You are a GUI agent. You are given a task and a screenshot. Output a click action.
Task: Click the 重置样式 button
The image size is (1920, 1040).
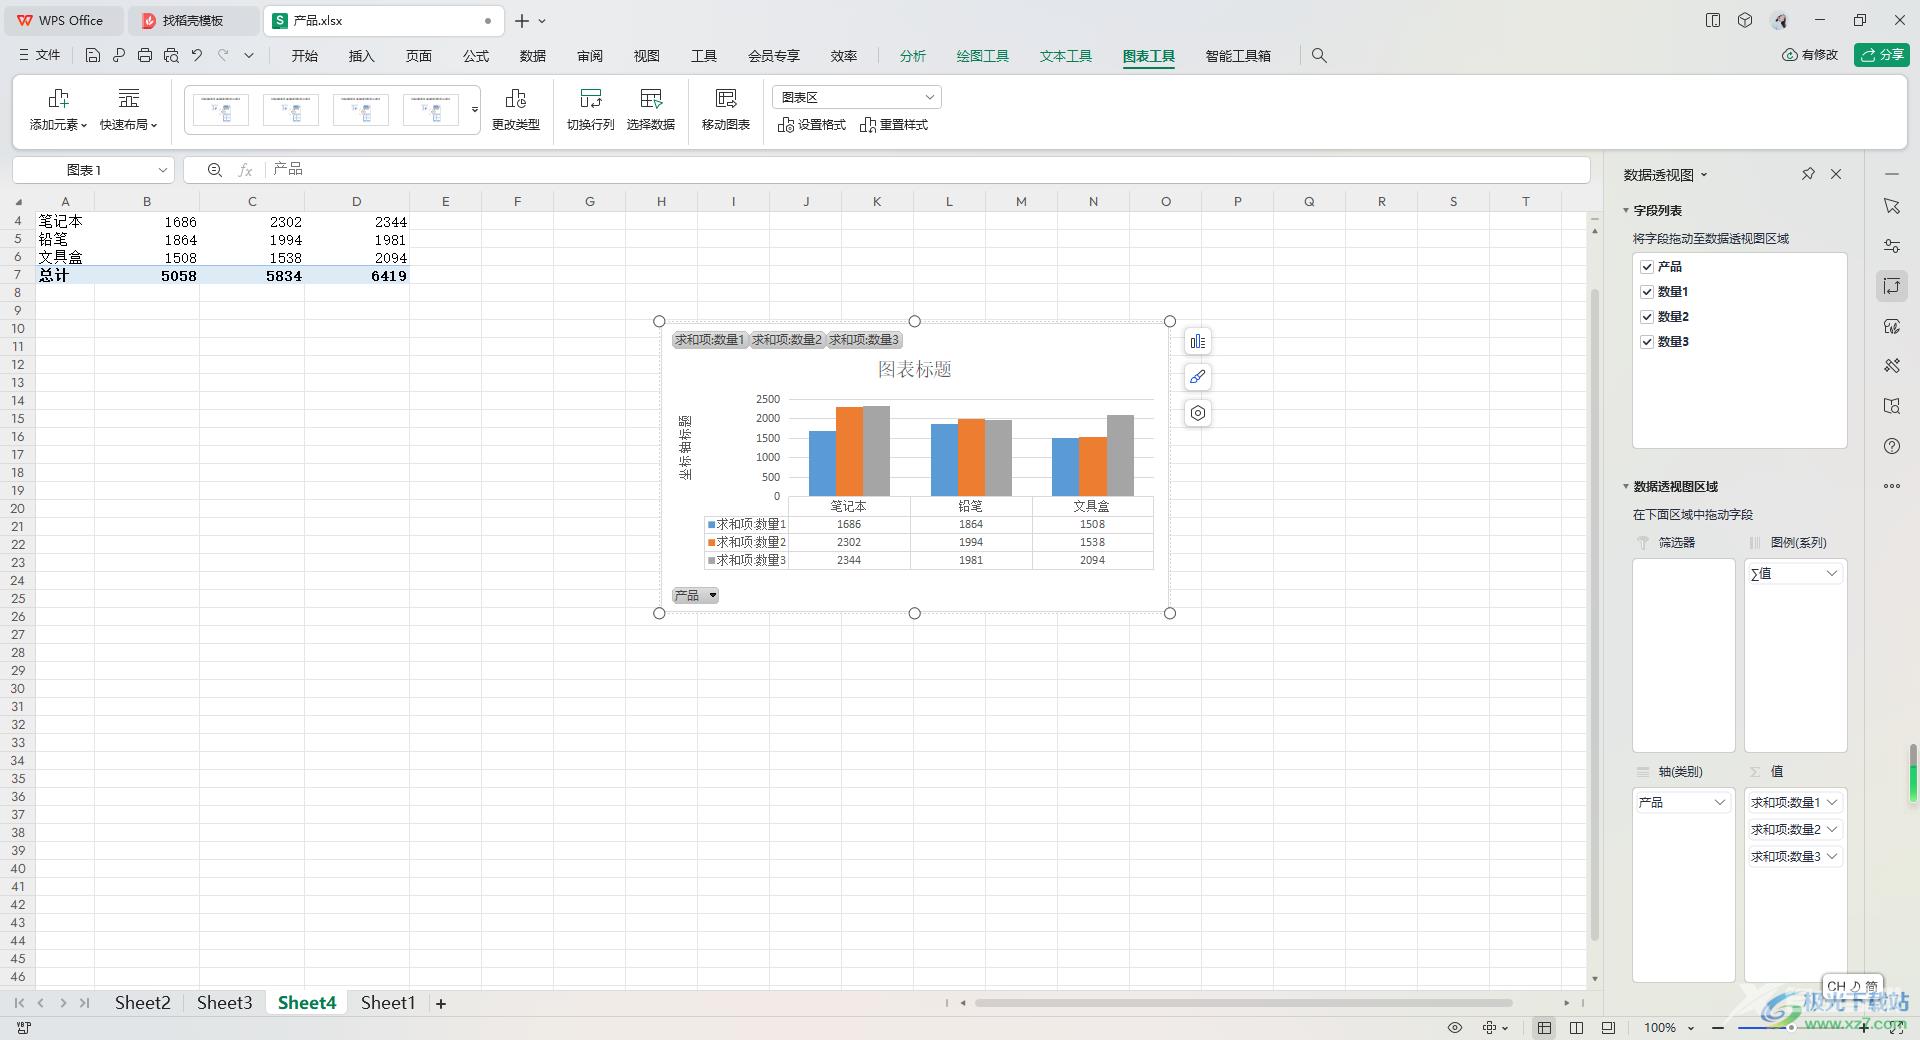click(x=894, y=125)
